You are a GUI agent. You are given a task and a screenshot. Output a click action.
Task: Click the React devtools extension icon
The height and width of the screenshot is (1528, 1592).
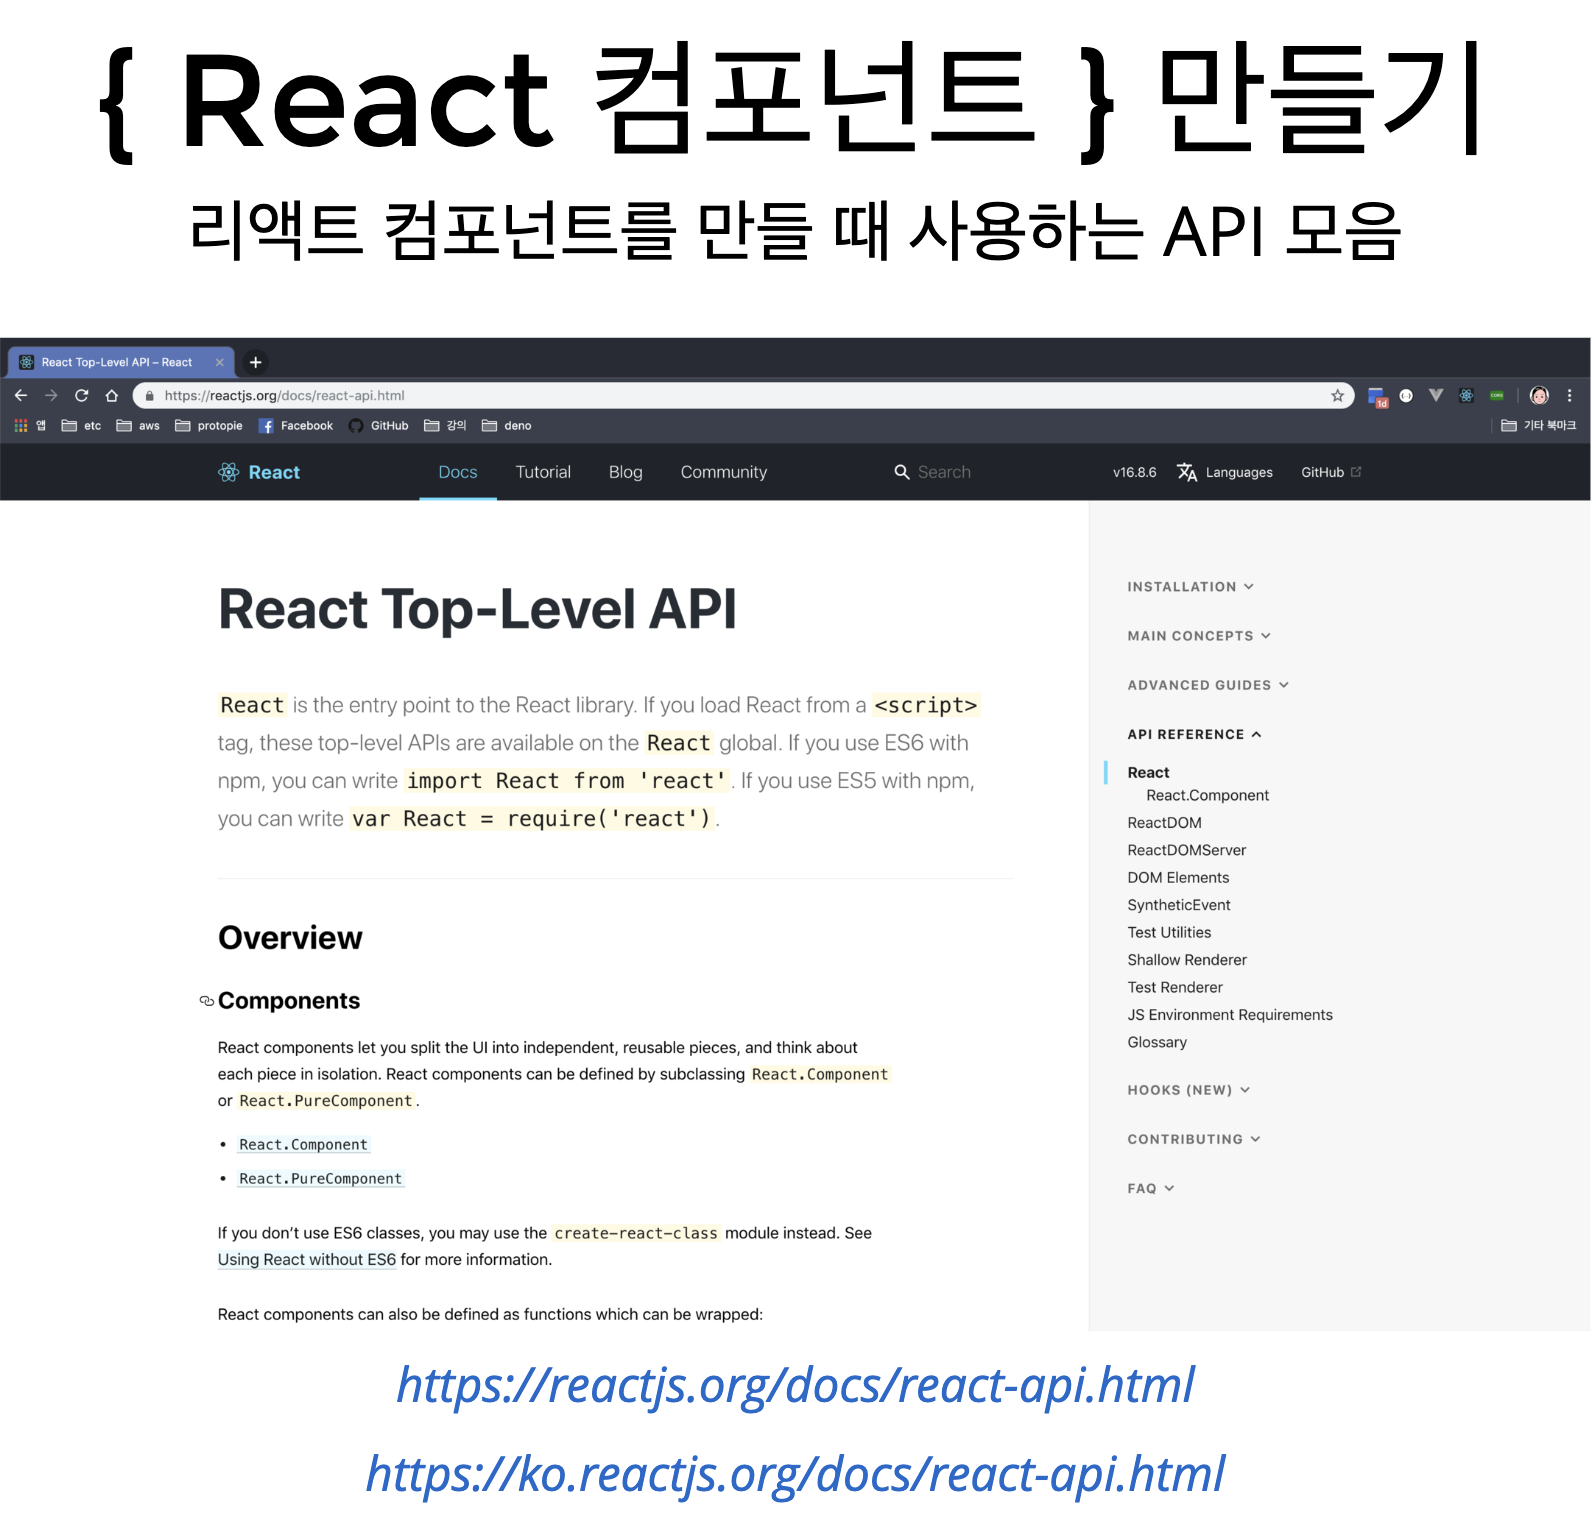[1466, 396]
